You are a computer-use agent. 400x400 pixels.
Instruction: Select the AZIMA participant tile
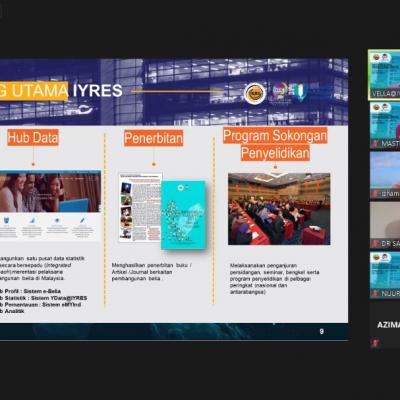385,325
